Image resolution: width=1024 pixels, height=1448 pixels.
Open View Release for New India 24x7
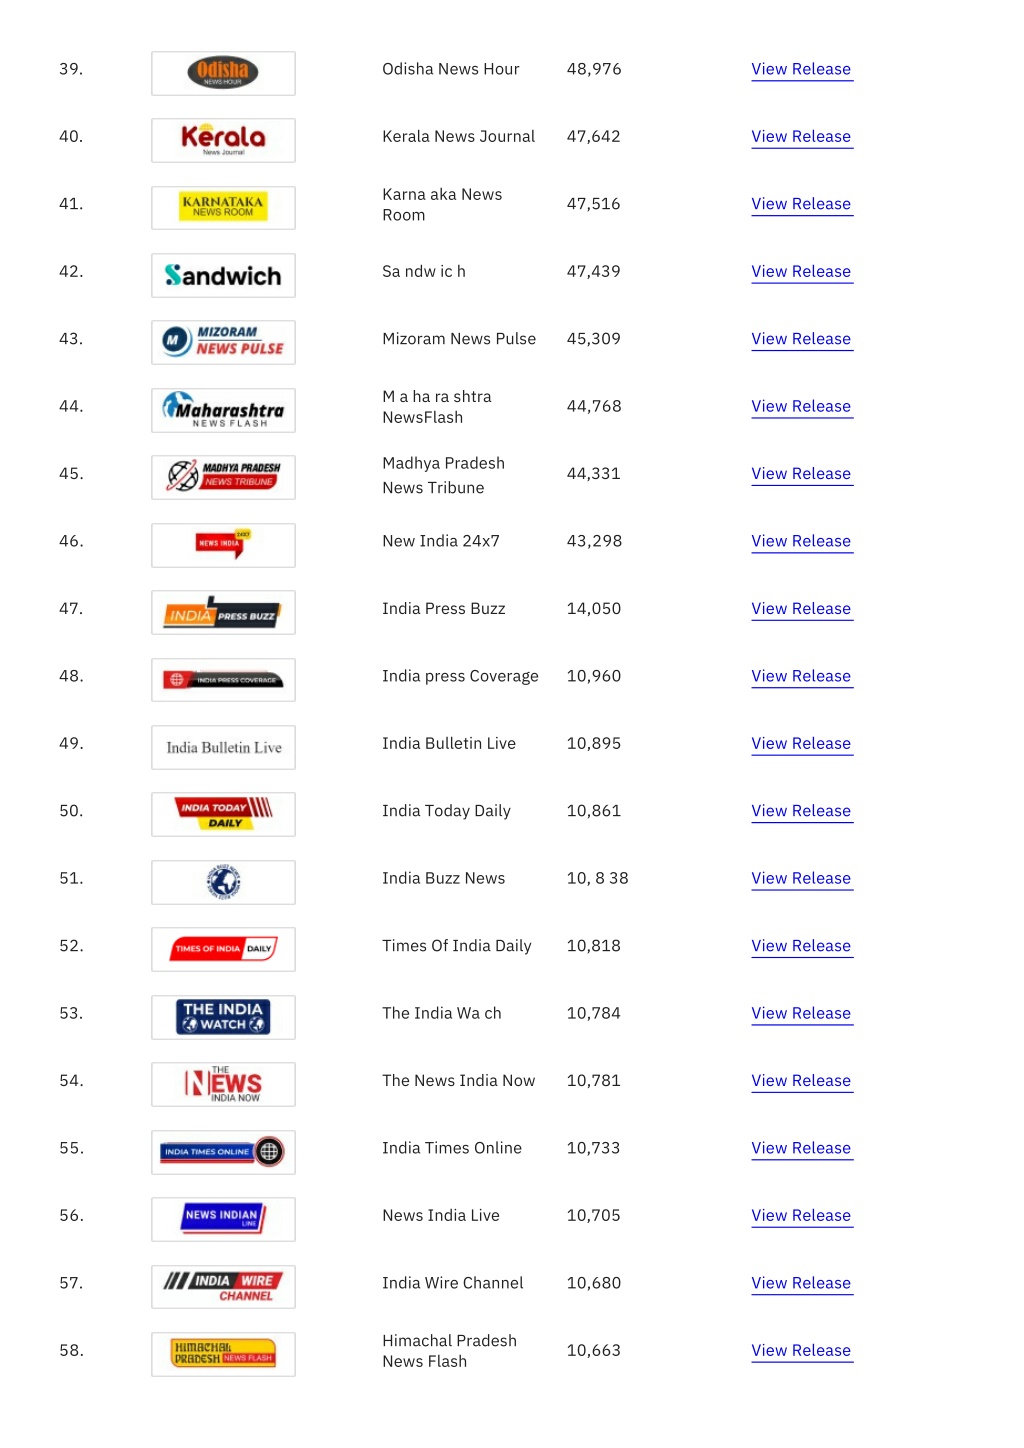pyautogui.click(x=801, y=541)
